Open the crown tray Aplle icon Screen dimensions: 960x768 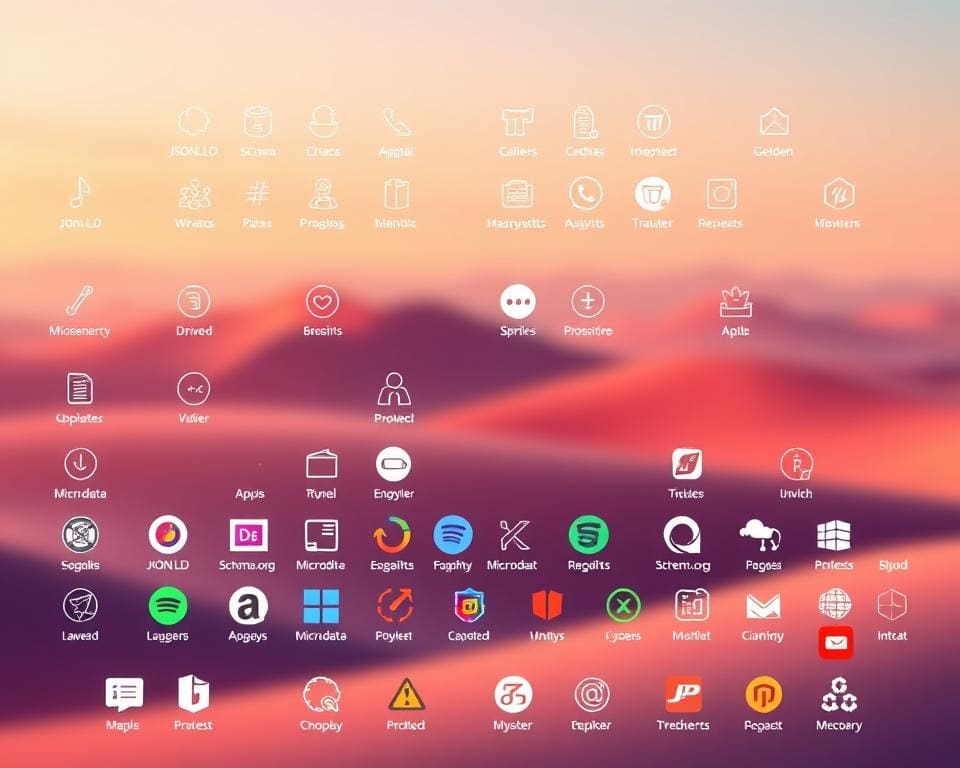(x=735, y=301)
